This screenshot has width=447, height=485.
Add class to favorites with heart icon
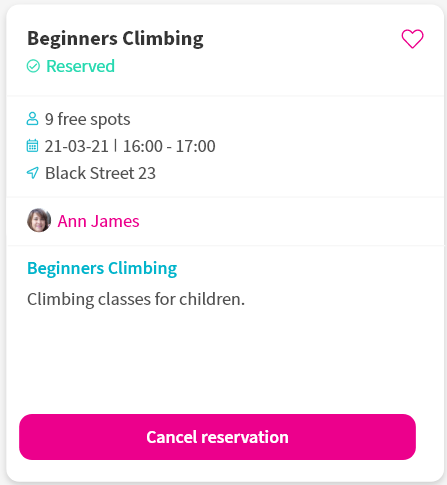[412, 39]
